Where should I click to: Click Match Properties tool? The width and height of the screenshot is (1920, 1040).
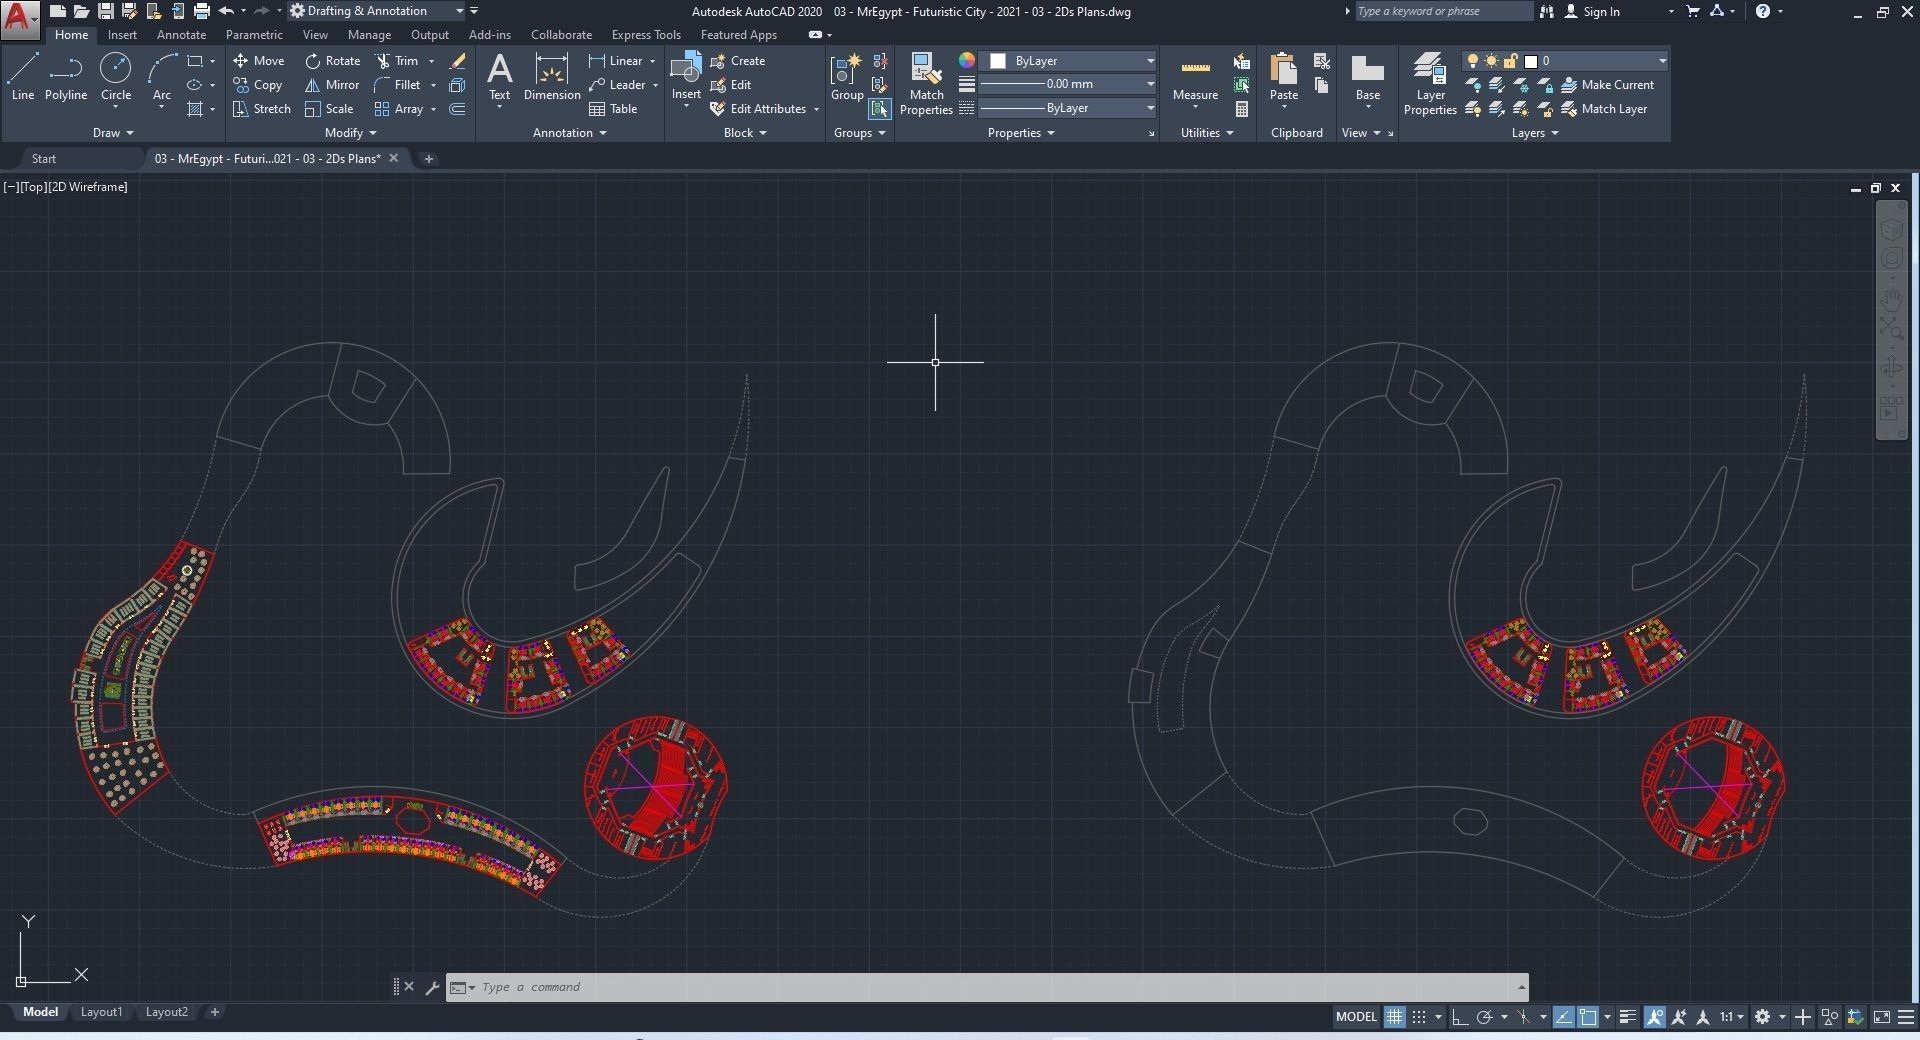point(926,84)
